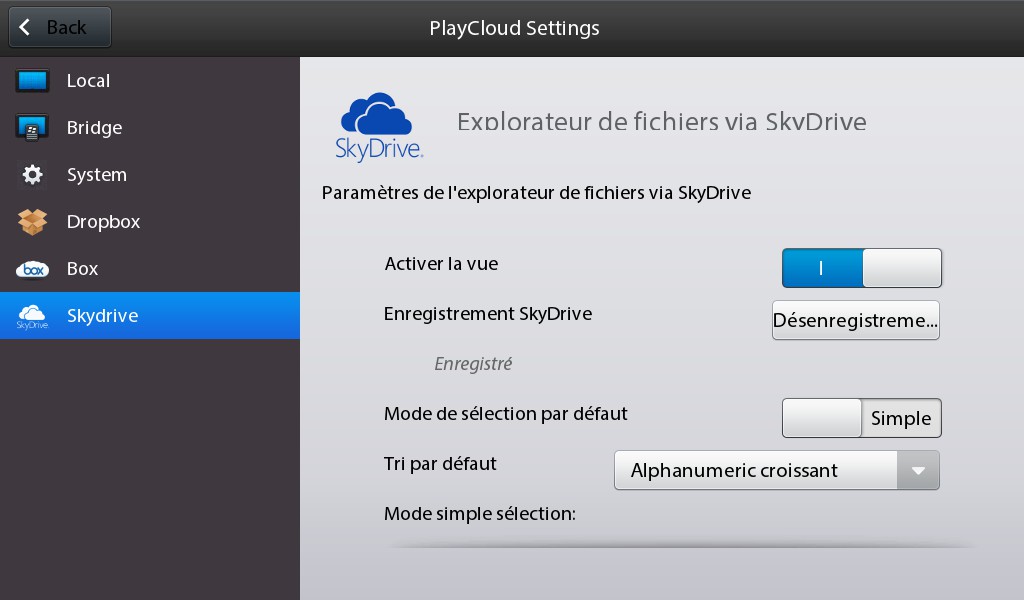Image resolution: width=1024 pixels, height=600 pixels.
Task: Toggle the Activer la vue switch
Action: tap(861, 268)
